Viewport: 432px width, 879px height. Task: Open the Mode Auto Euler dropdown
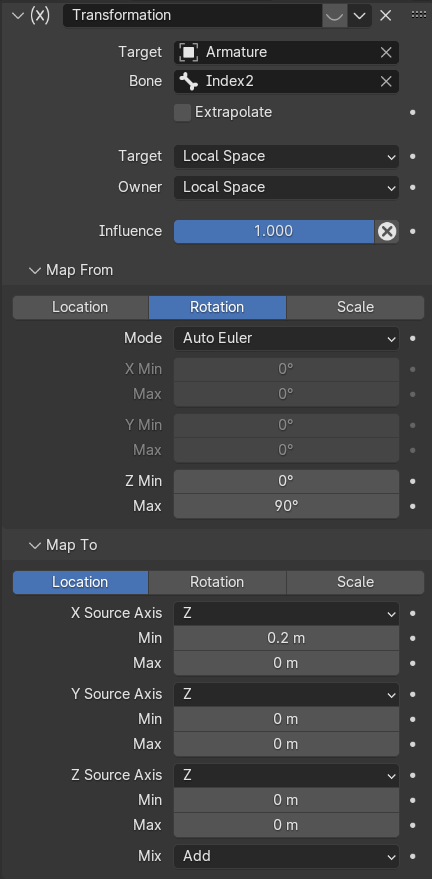pos(286,338)
